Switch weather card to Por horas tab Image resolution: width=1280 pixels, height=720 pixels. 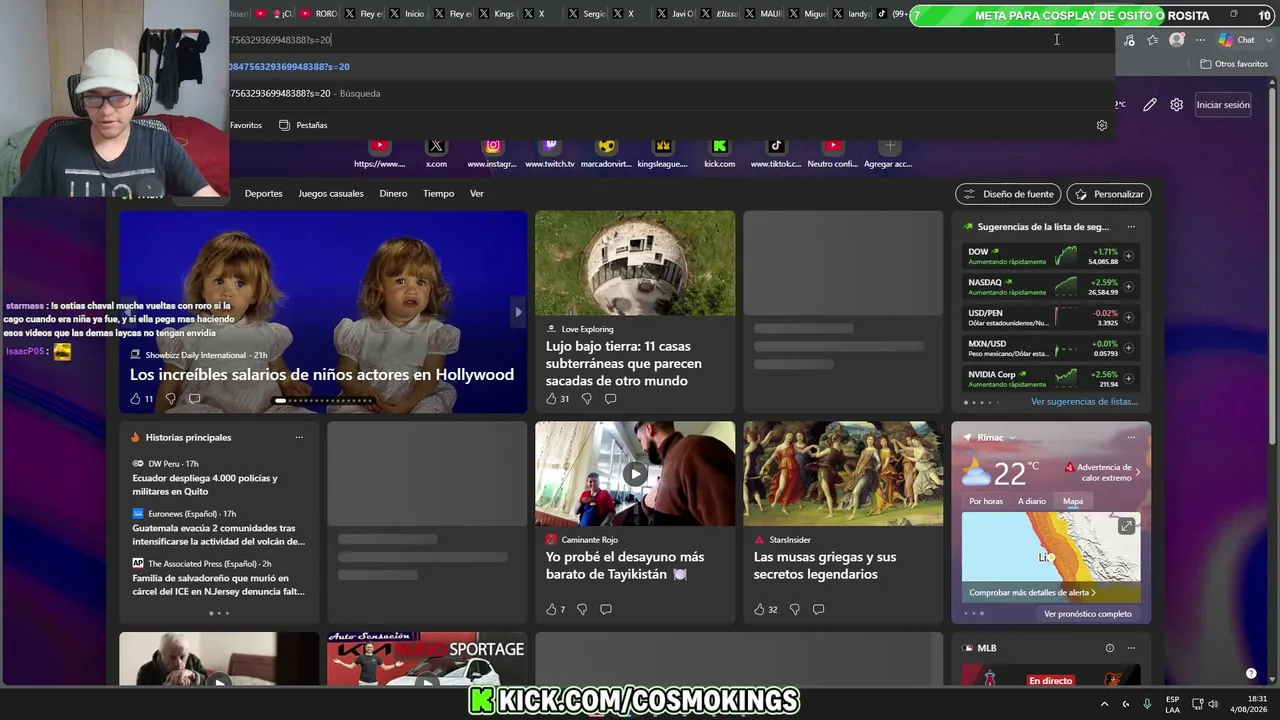(x=986, y=501)
